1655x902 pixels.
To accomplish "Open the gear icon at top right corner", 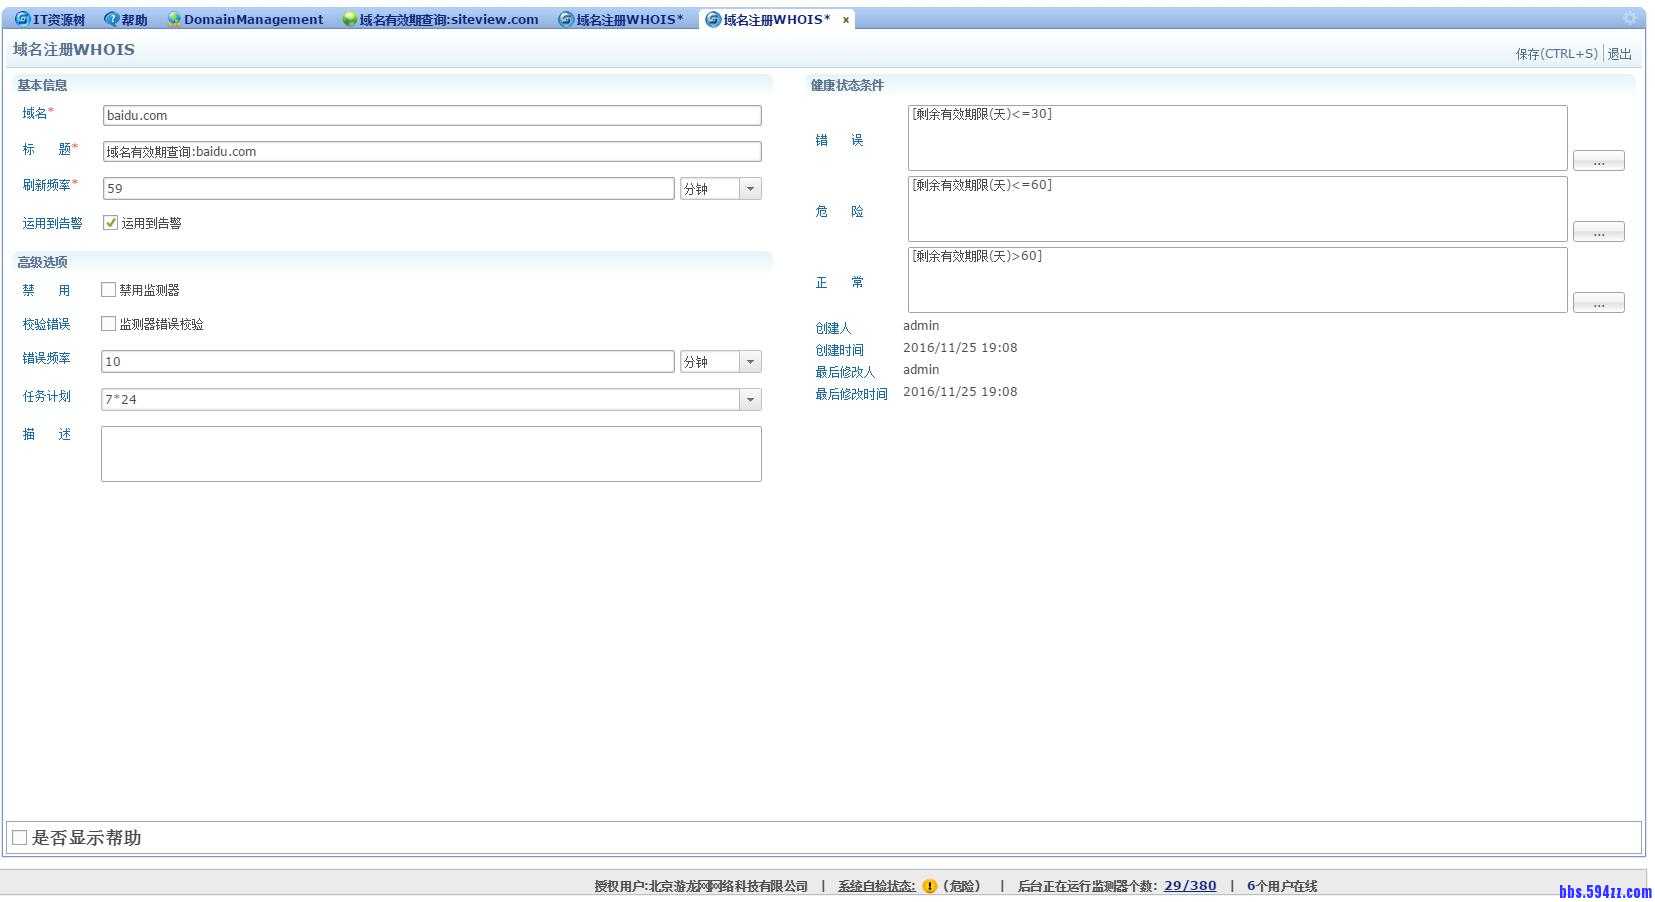I will click(1630, 18).
